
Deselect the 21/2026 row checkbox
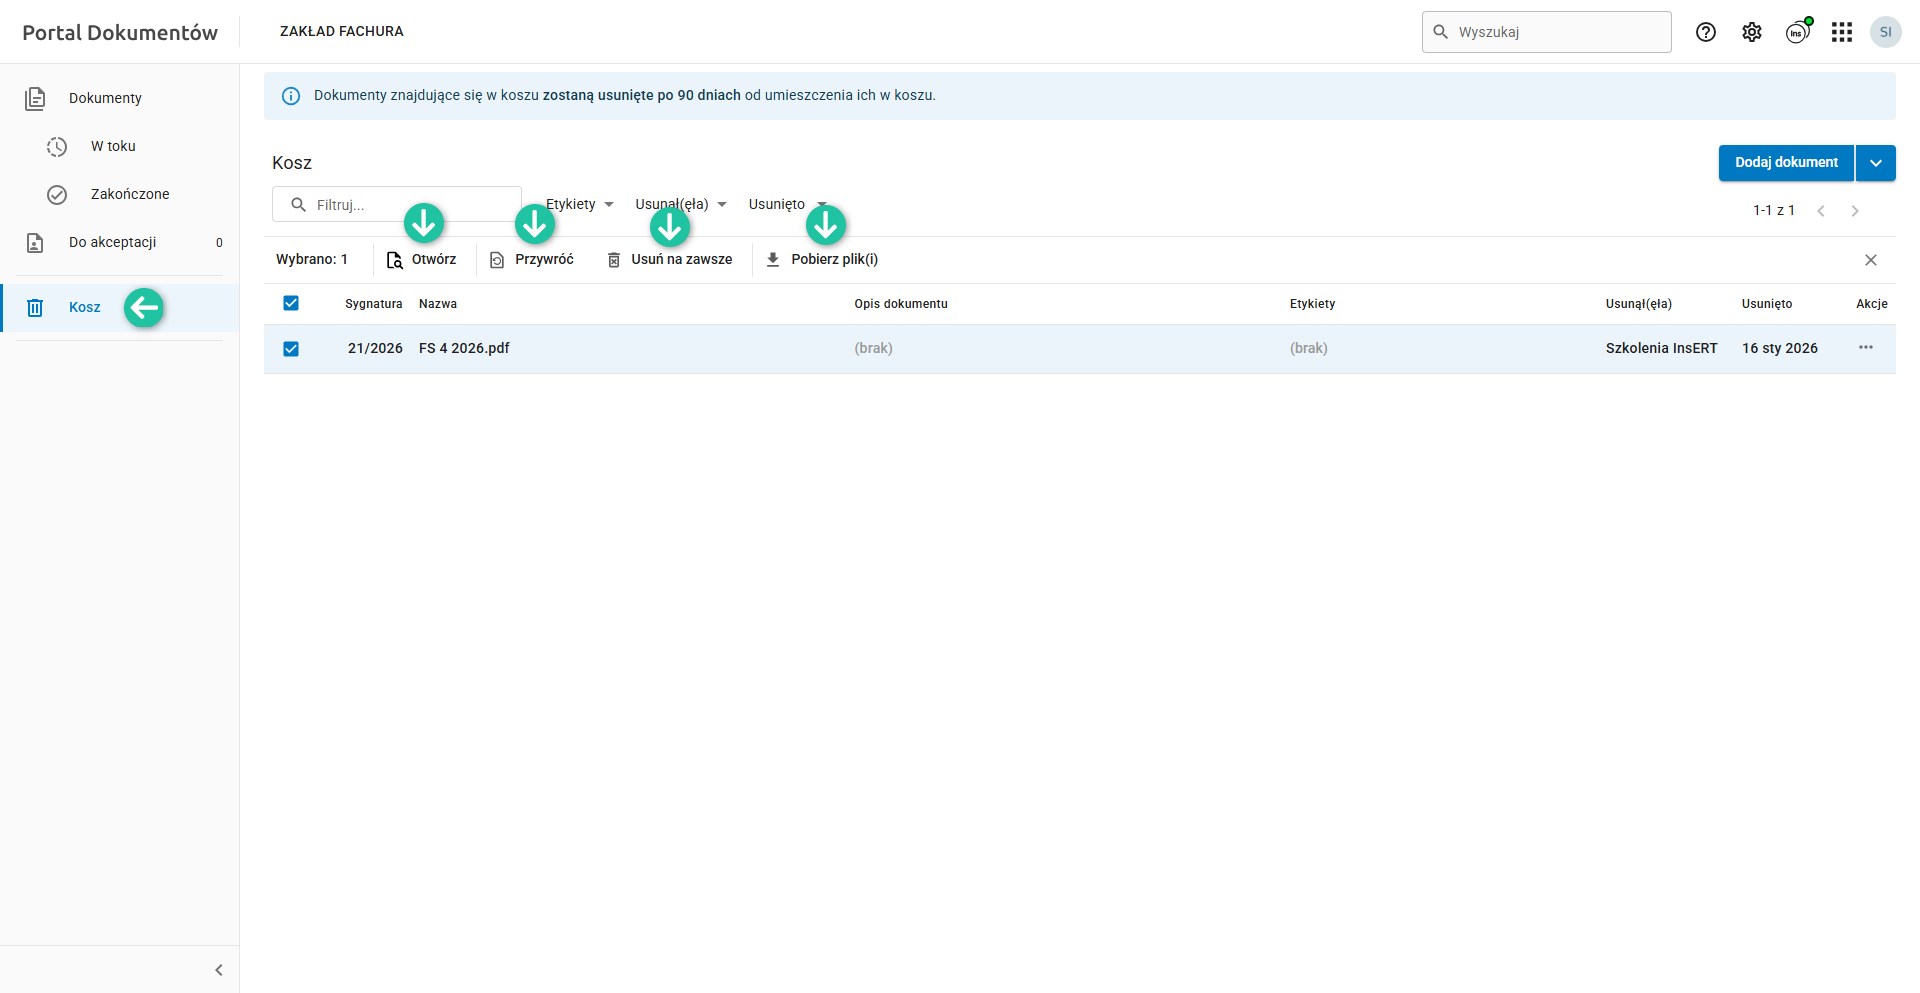pos(291,349)
